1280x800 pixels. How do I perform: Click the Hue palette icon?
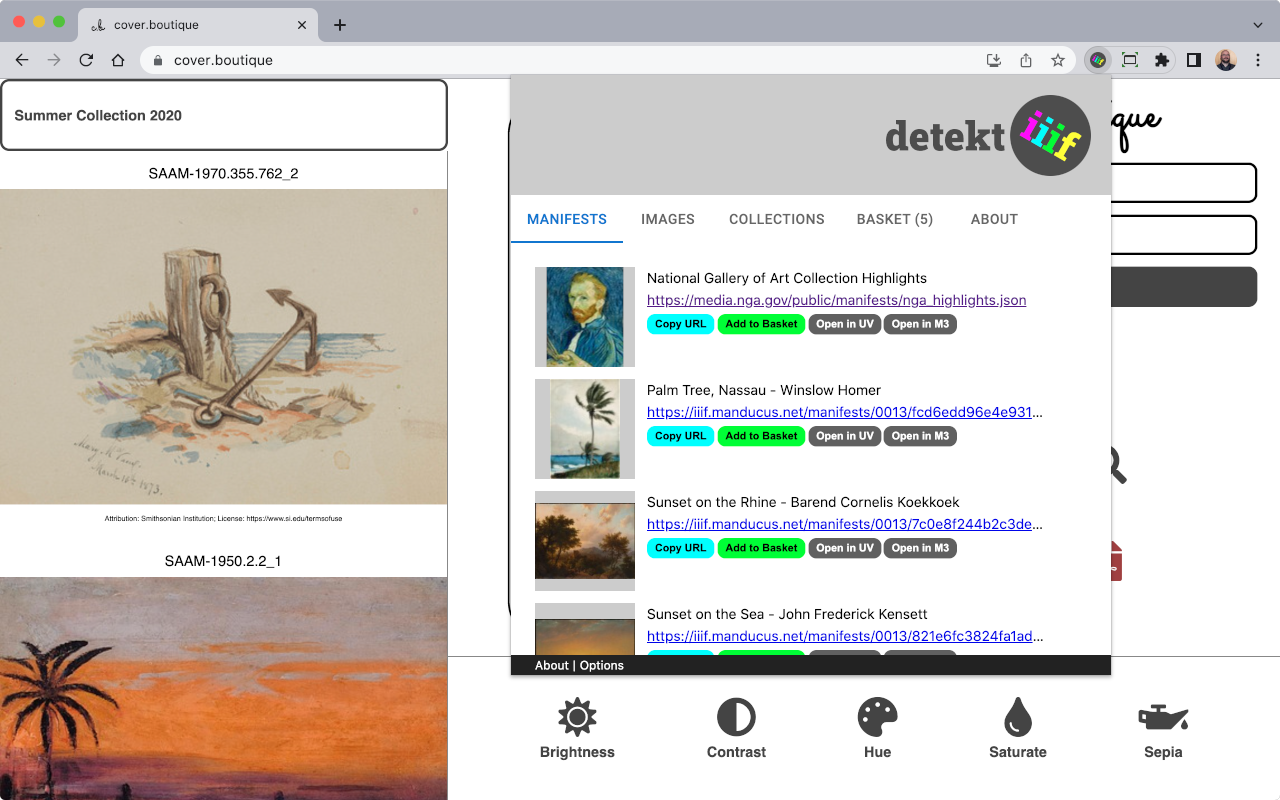[x=876, y=716]
